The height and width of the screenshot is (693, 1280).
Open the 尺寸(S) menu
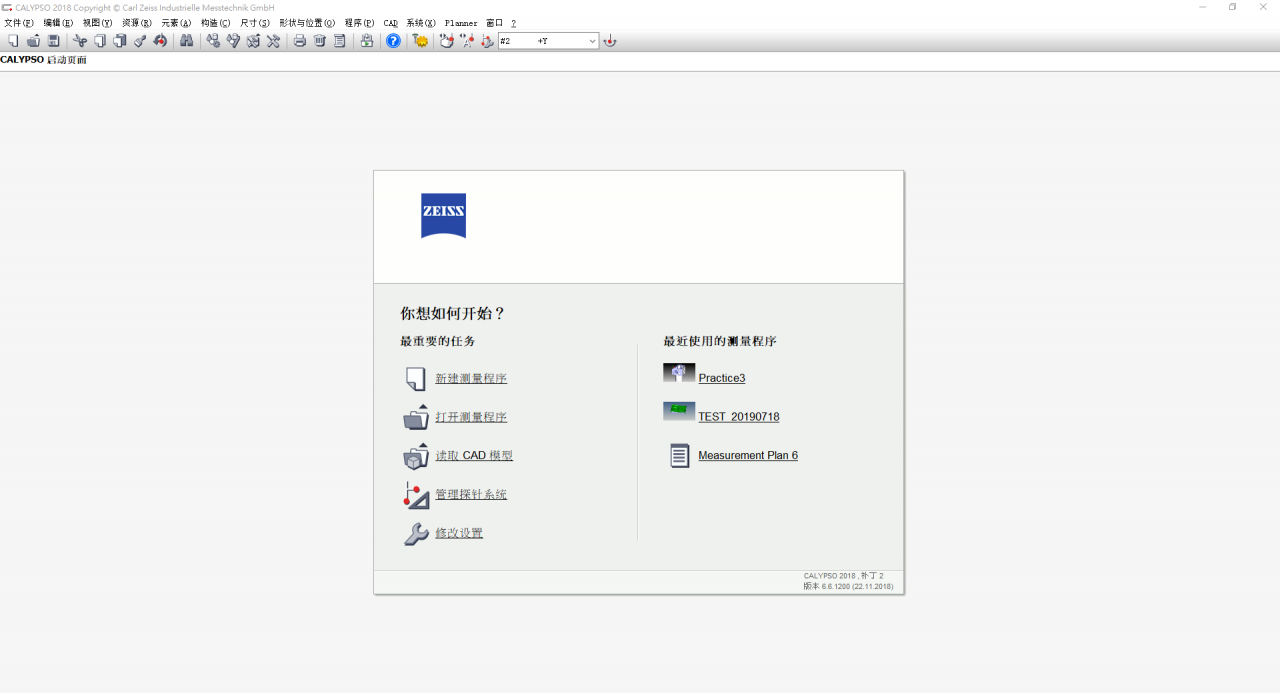[x=255, y=23]
